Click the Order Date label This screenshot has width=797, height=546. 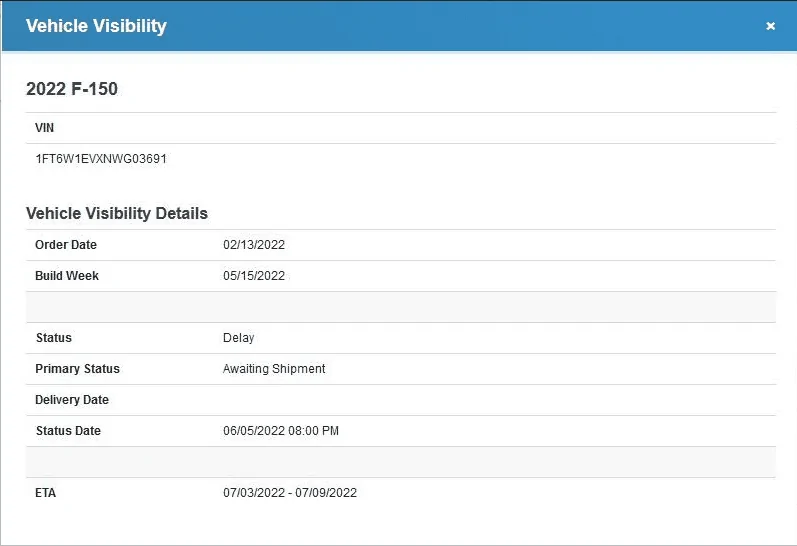point(66,245)
